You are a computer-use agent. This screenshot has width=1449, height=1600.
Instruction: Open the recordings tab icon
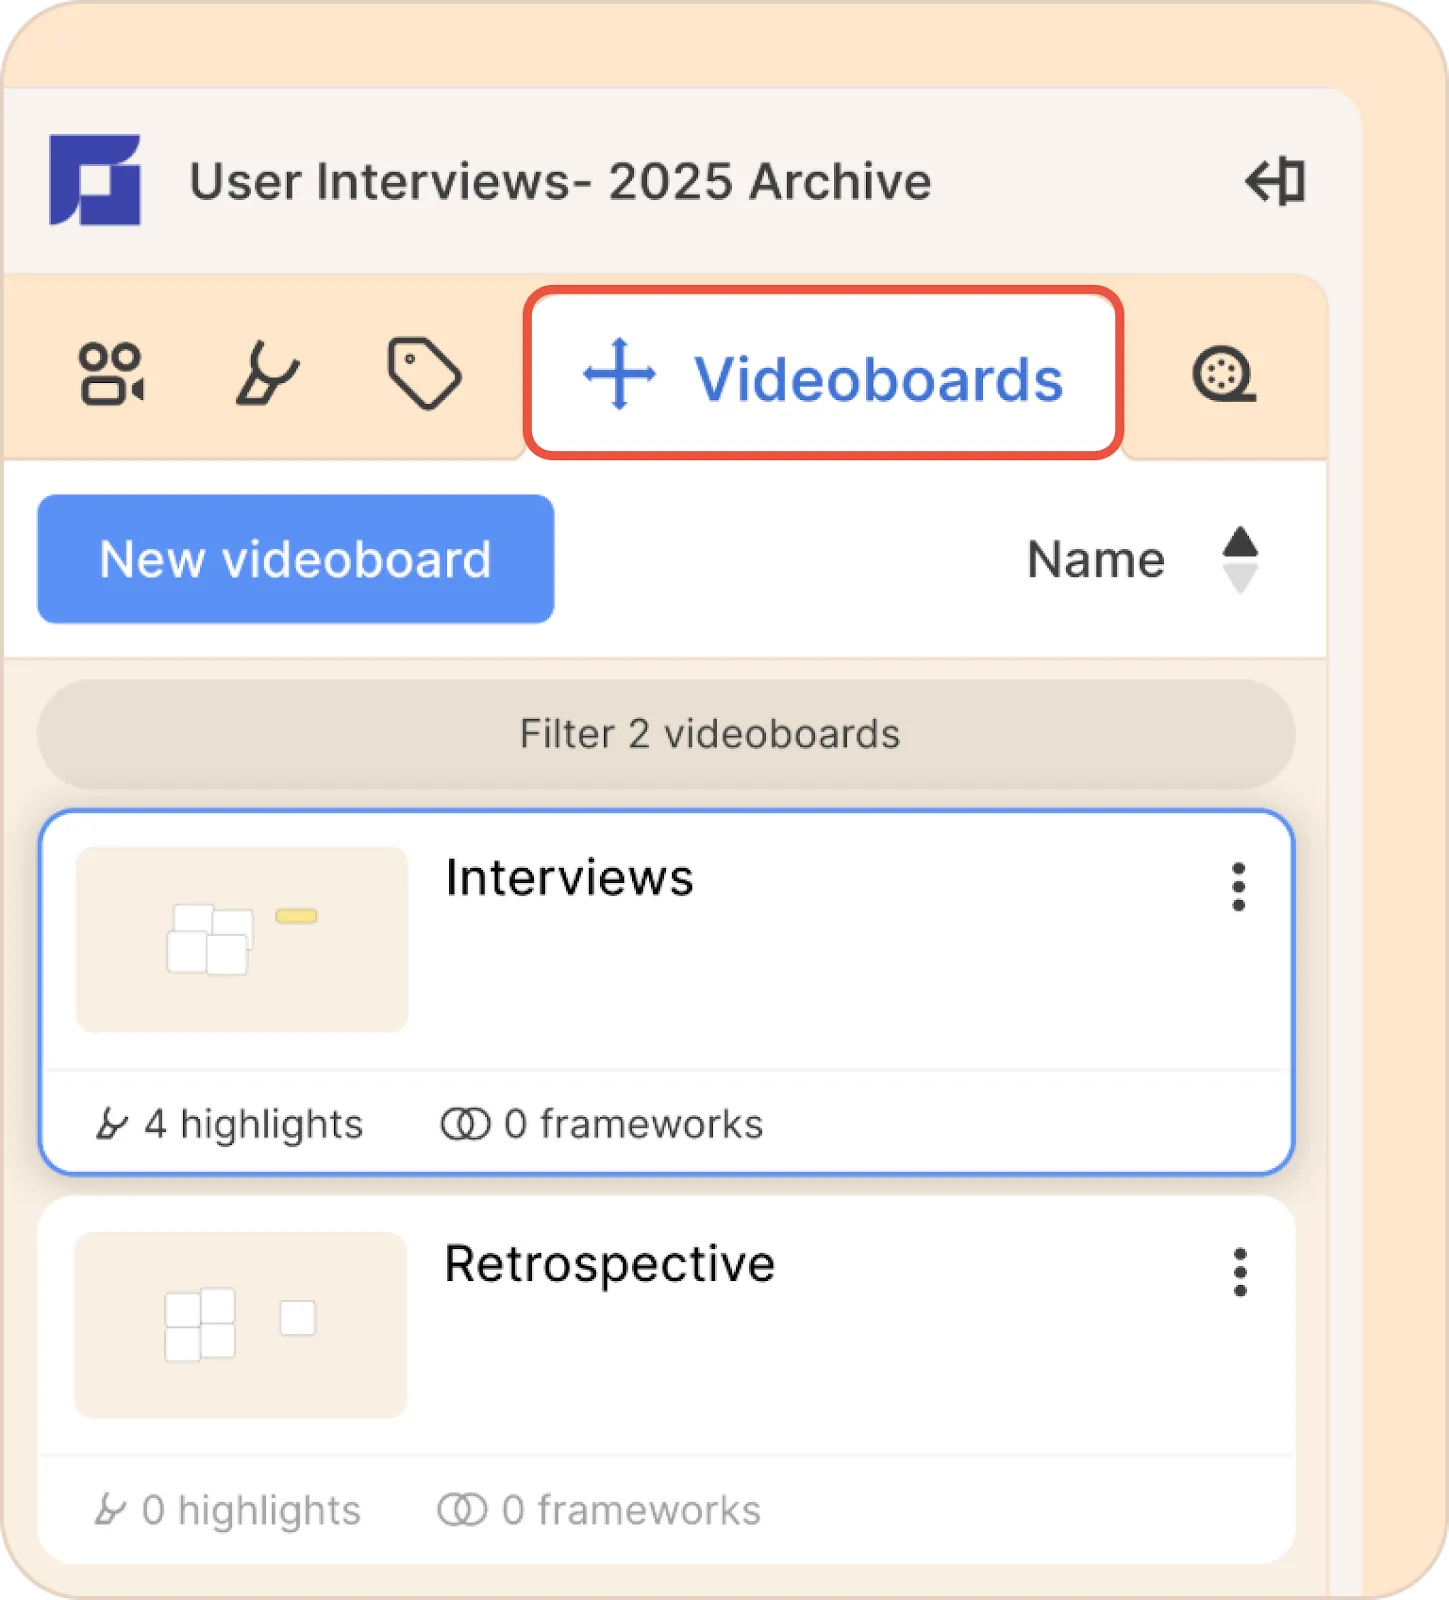(x=111, y=374)
